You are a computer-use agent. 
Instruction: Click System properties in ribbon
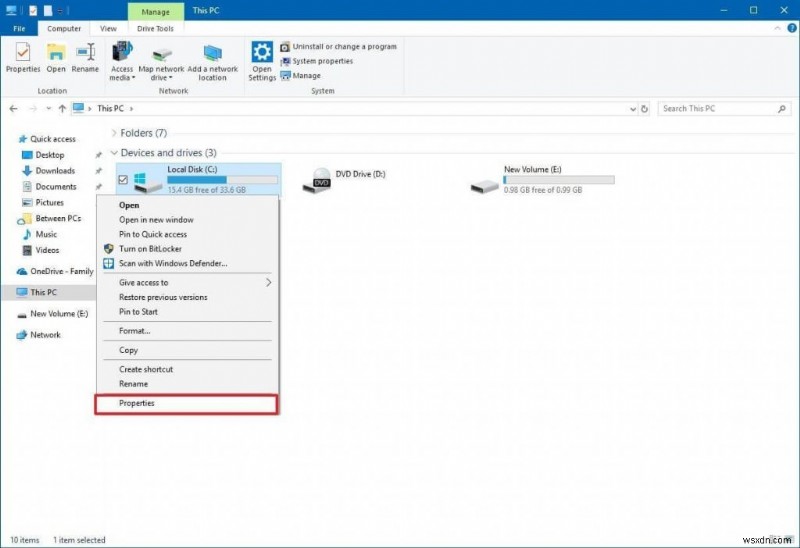pos(316,61)
